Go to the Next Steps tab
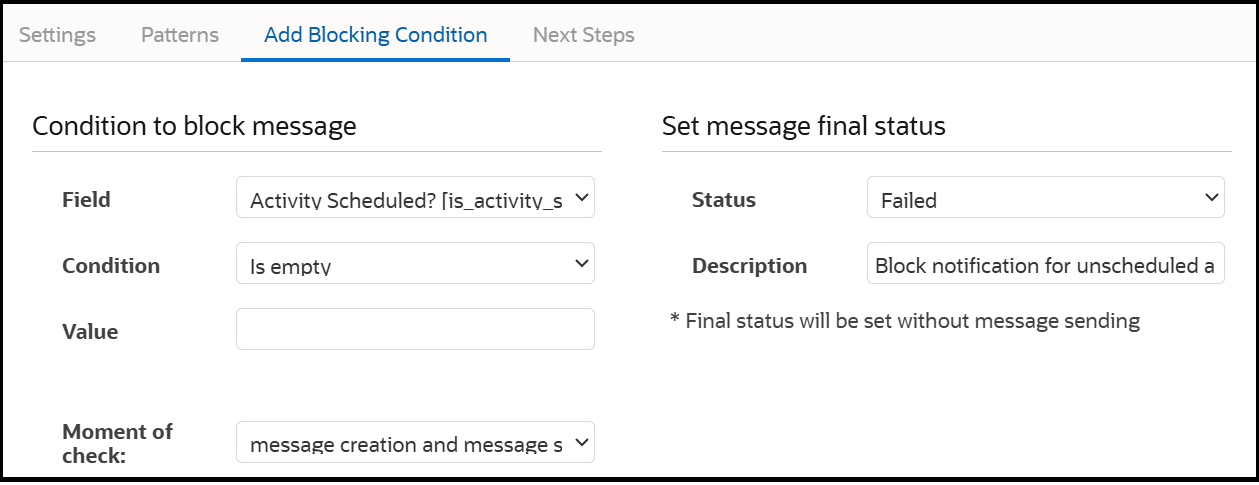The height and width of the screenshot is (485, 1259). [x=583, y=35]
